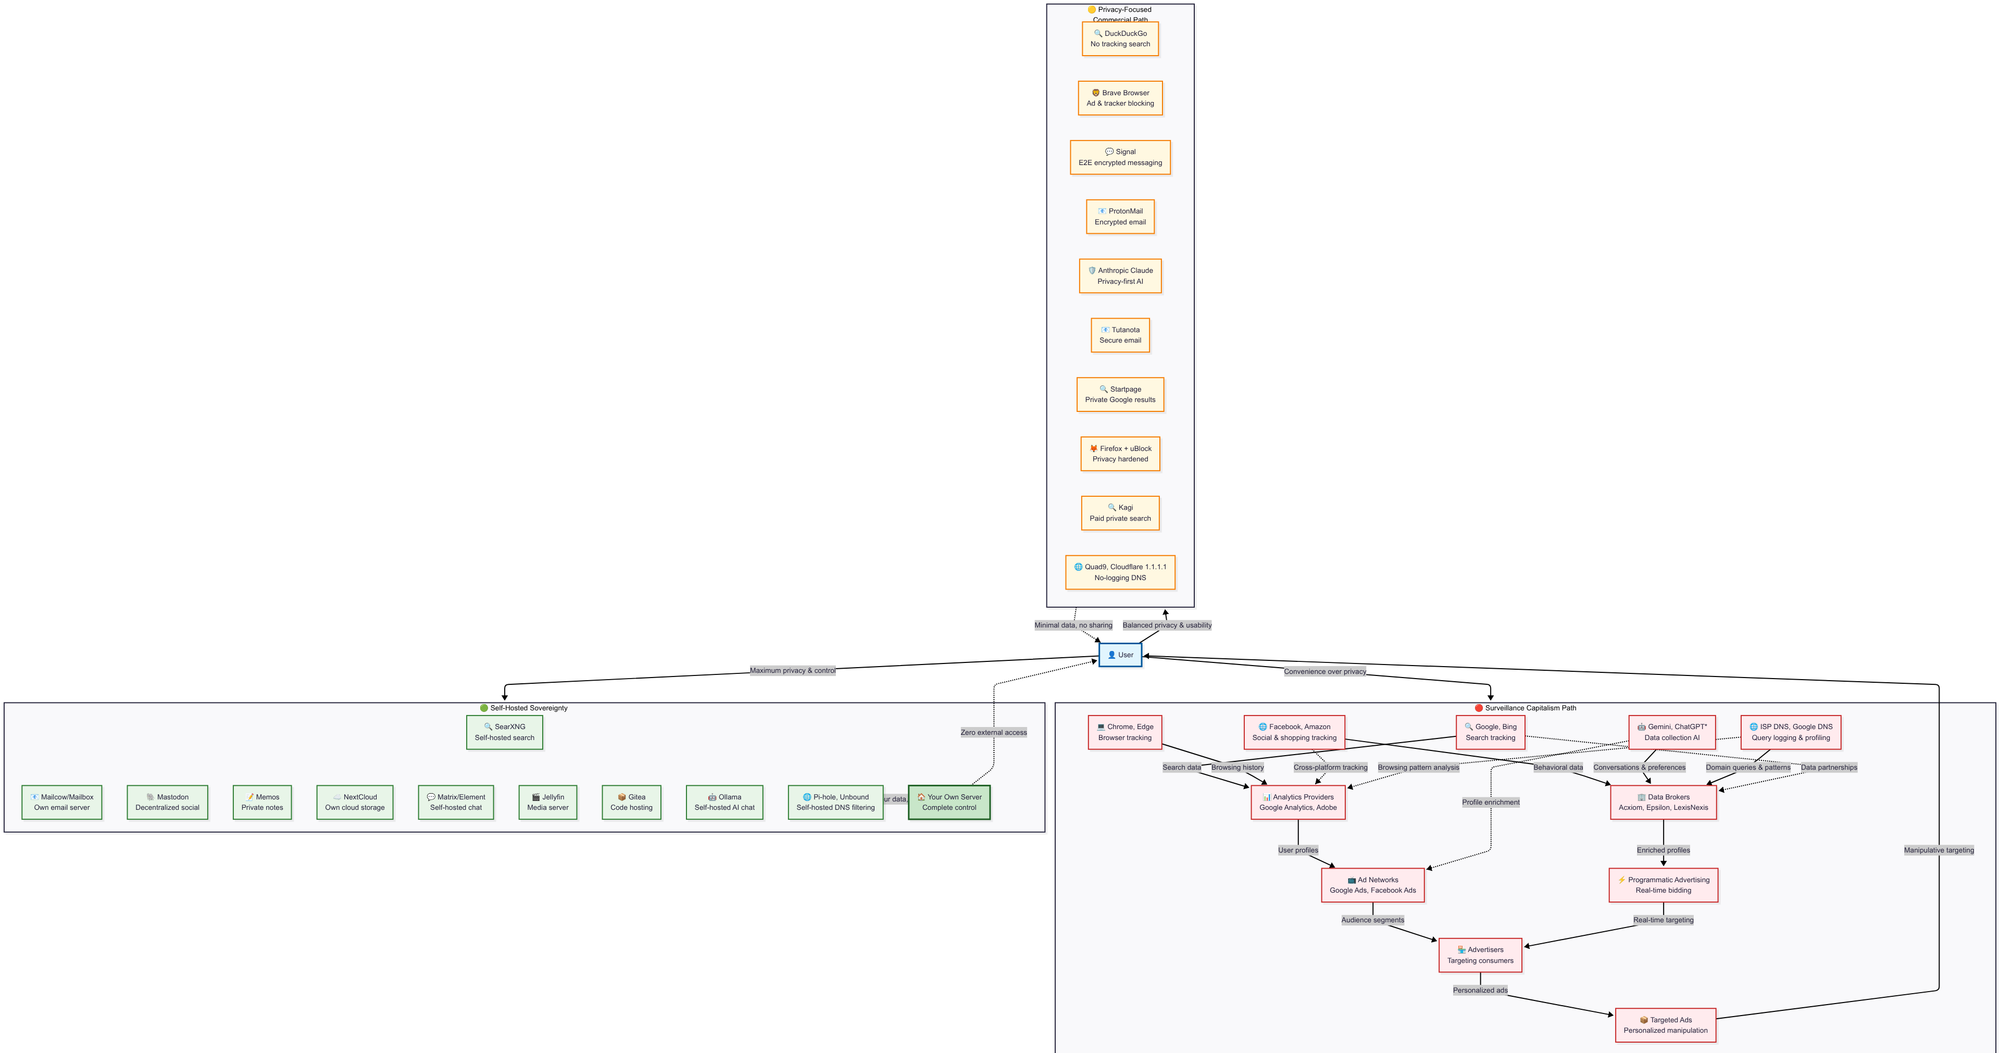Click the "Convenience over privacy" edge label
This screenshot has width=2000, height=1053.
(1324, 672)
